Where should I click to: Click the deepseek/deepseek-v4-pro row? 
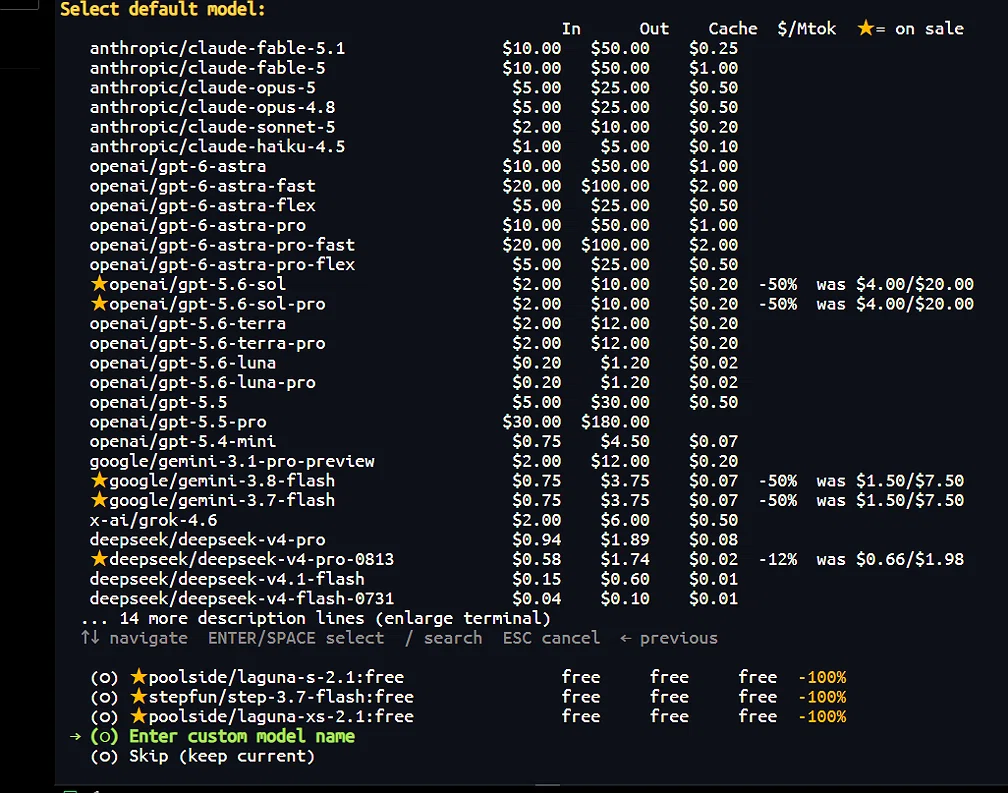tap(414, 540)
